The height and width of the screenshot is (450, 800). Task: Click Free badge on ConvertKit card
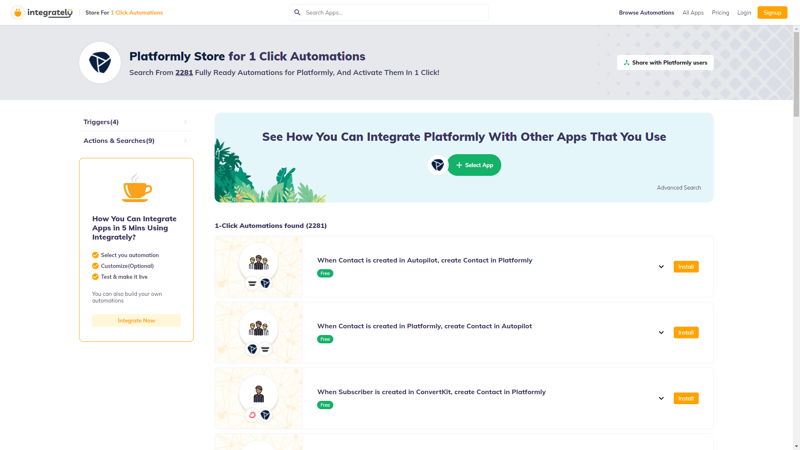325,405
